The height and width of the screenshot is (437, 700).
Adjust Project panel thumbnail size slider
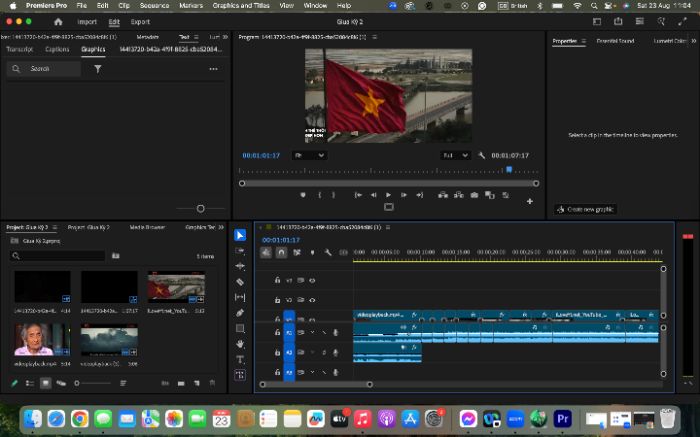click(77, 383)
